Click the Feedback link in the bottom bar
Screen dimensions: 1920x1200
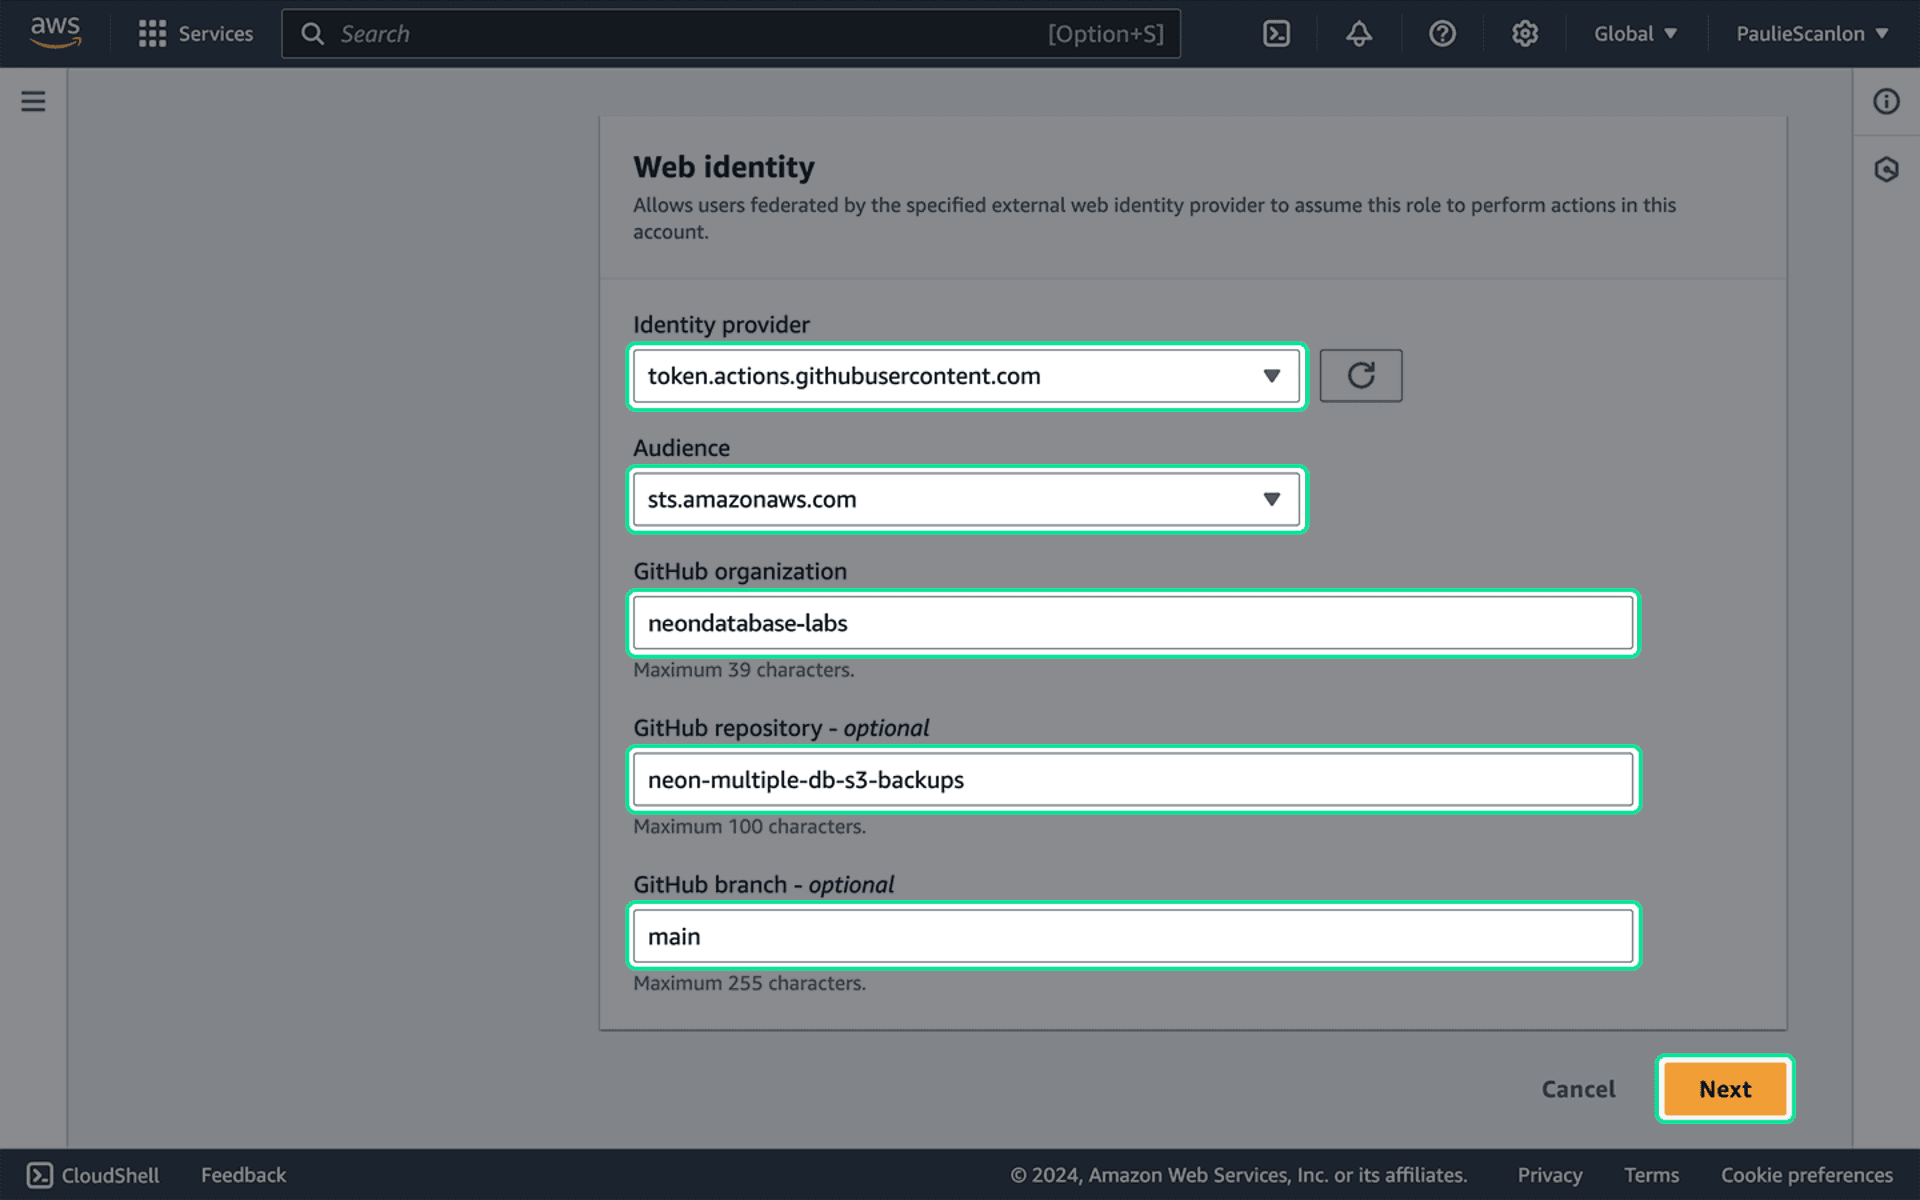click(x=242, y=1175)
